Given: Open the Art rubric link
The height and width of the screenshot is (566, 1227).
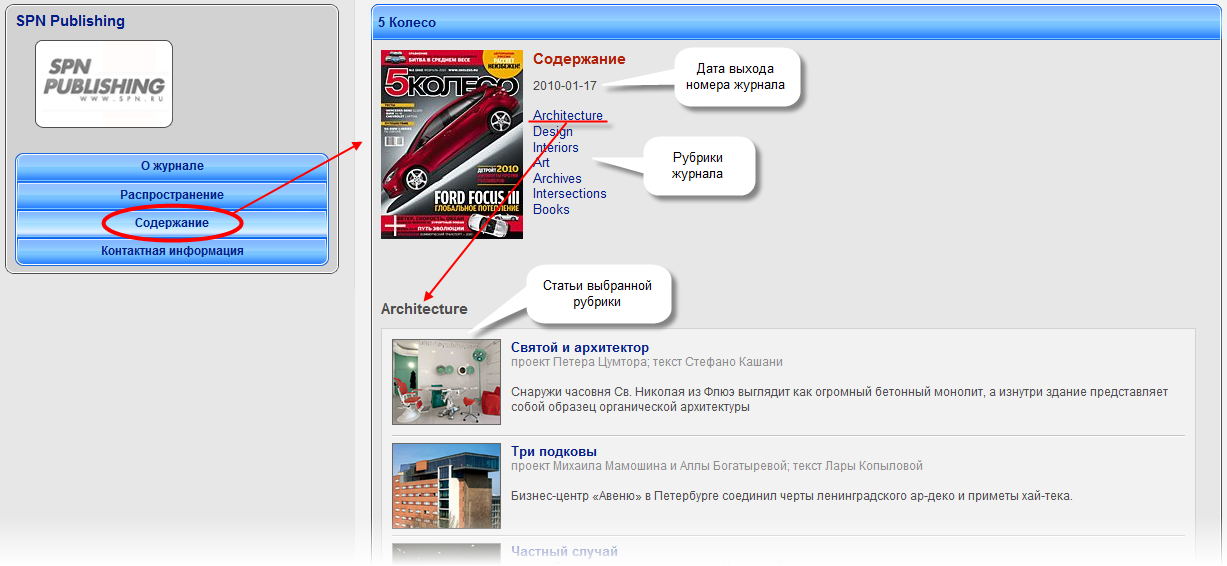Looking at the screenshot, I should point(541,162).
